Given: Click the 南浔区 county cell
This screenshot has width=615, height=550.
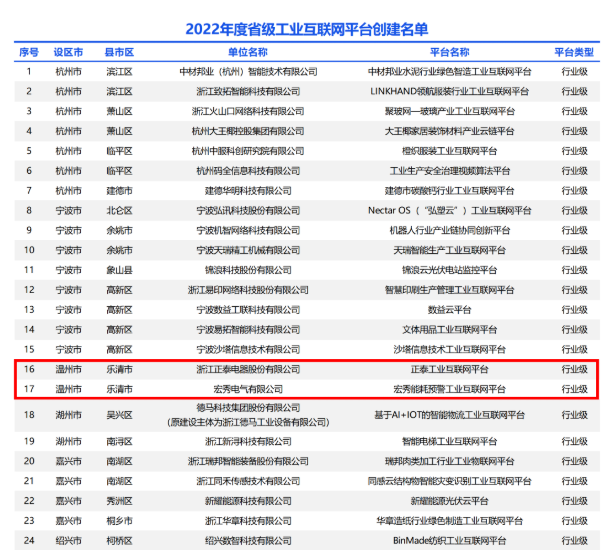Looking at the screenshot, I should pyautogui.click(x=120, y=441).
